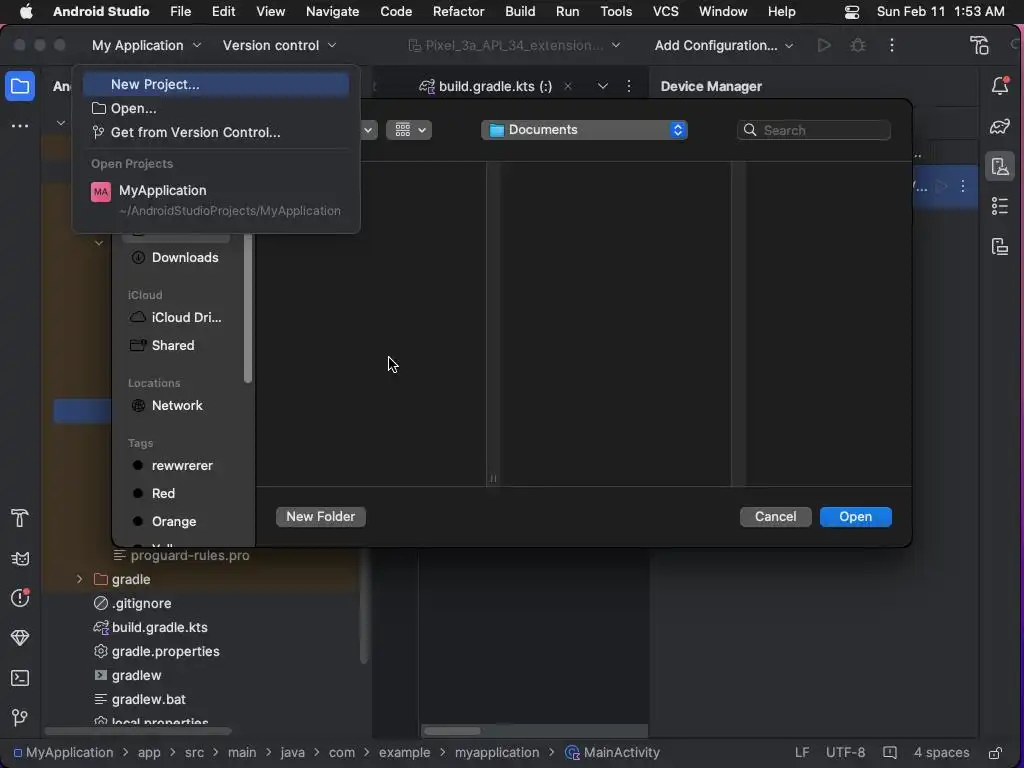The width and height of the screenshot is (1024, 768).
Task: Collapse the project view header chevron
Action: [61, 123]
